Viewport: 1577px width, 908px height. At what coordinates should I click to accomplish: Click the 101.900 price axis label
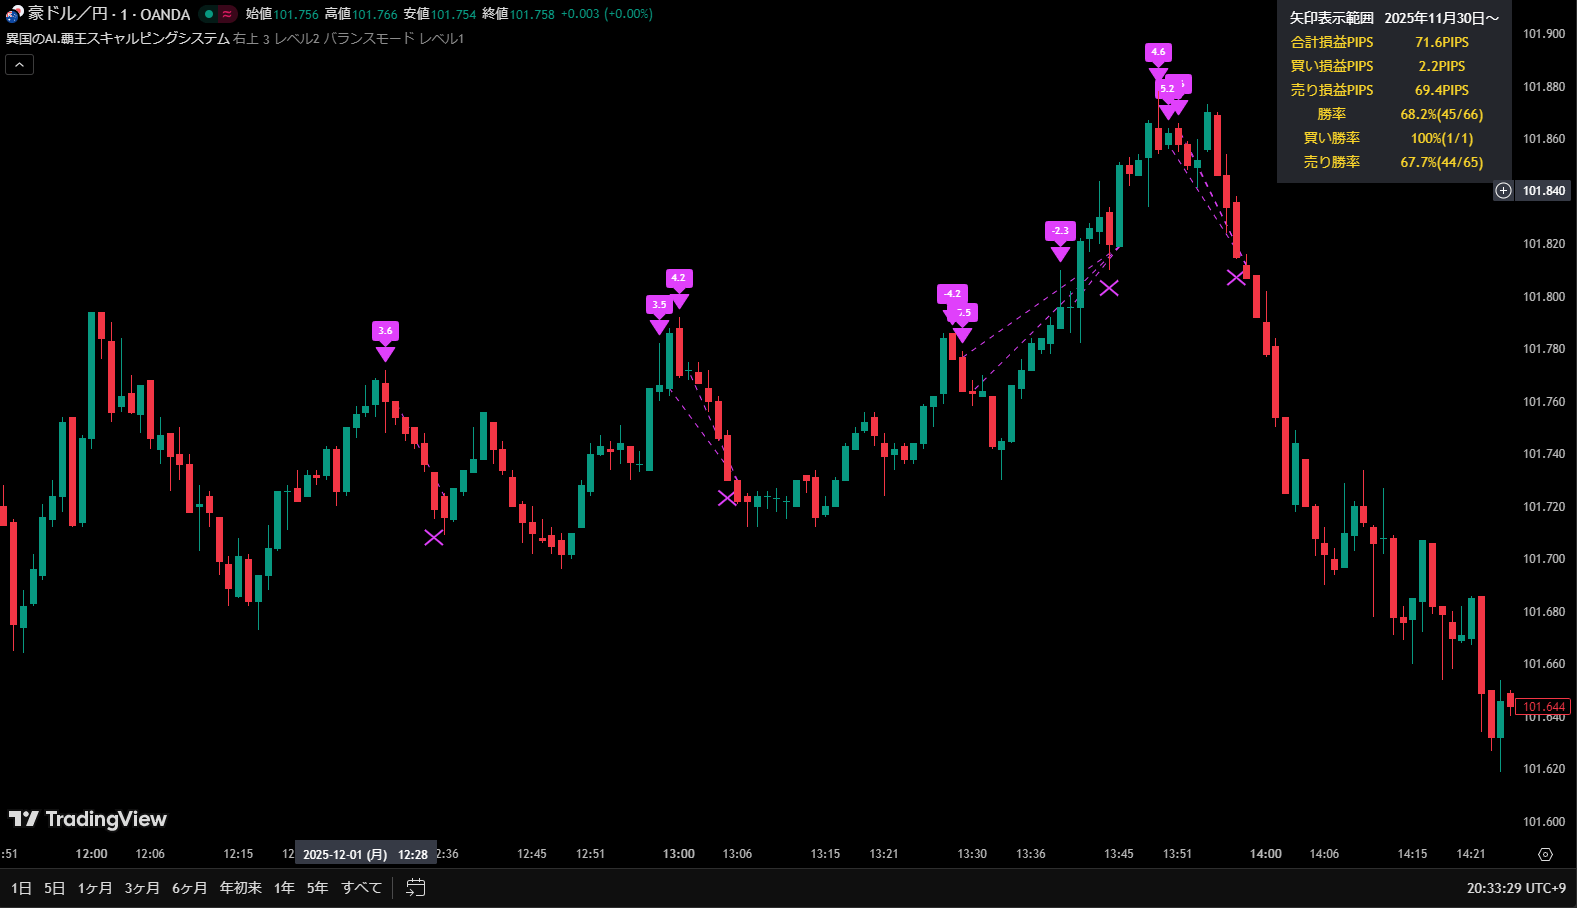[1544, 34]
